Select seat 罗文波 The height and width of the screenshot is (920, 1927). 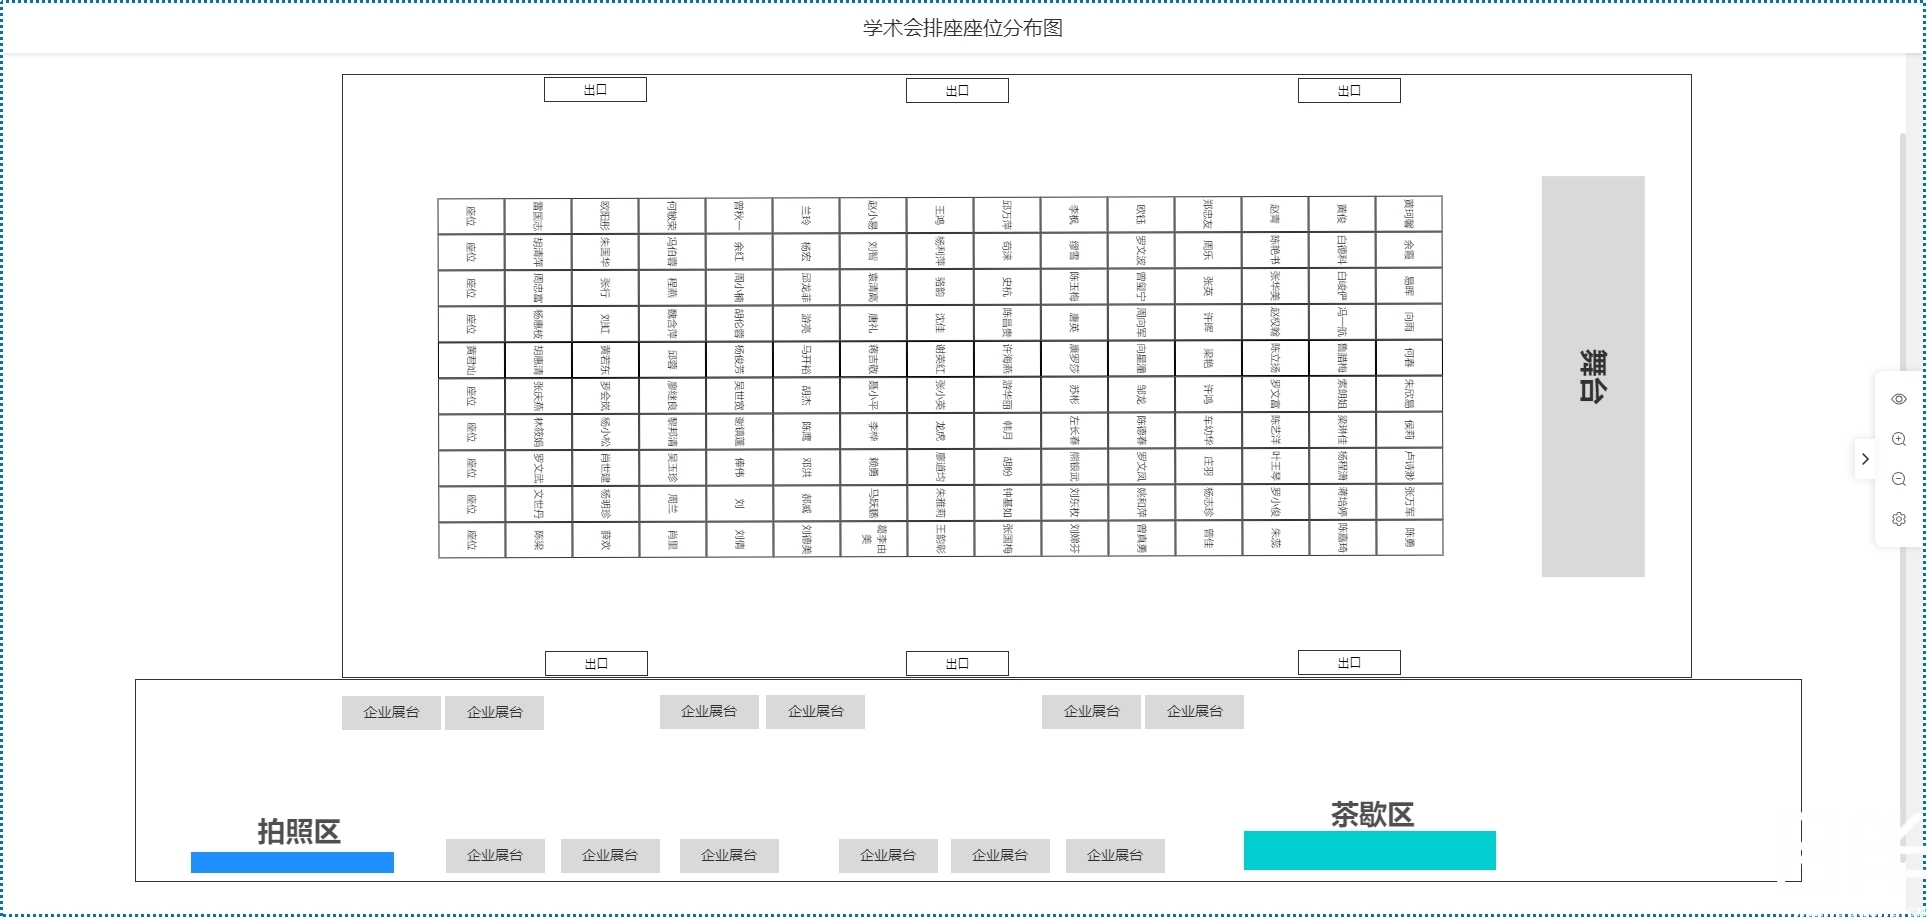[x=1141, y=251]
